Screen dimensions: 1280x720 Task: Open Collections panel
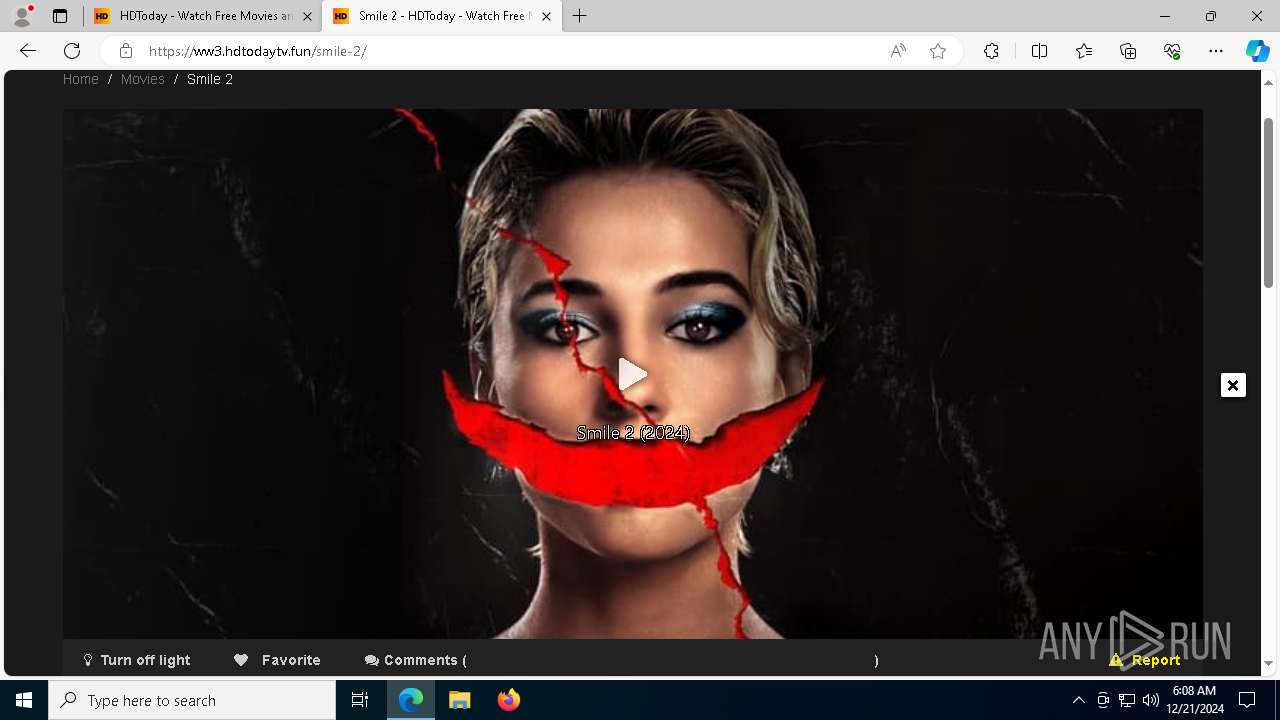click(x=1128, y=51)
